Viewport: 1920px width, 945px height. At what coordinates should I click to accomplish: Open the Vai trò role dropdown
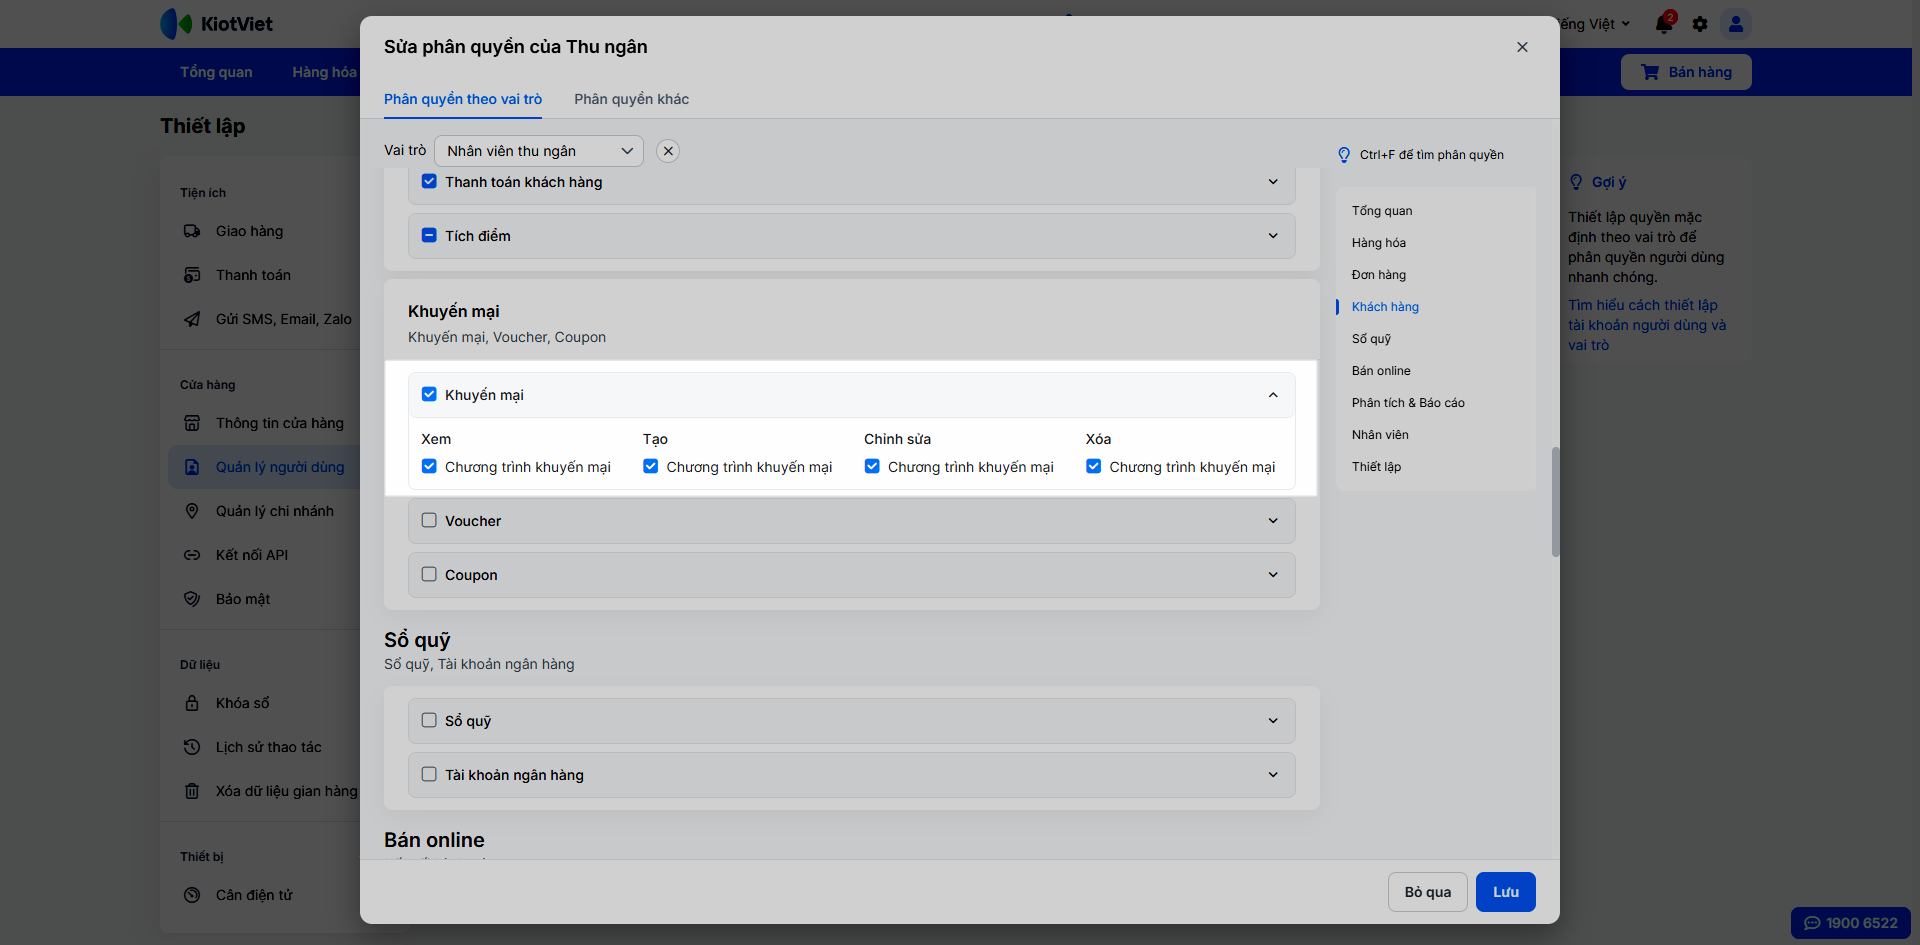click(x=539, y=151)
